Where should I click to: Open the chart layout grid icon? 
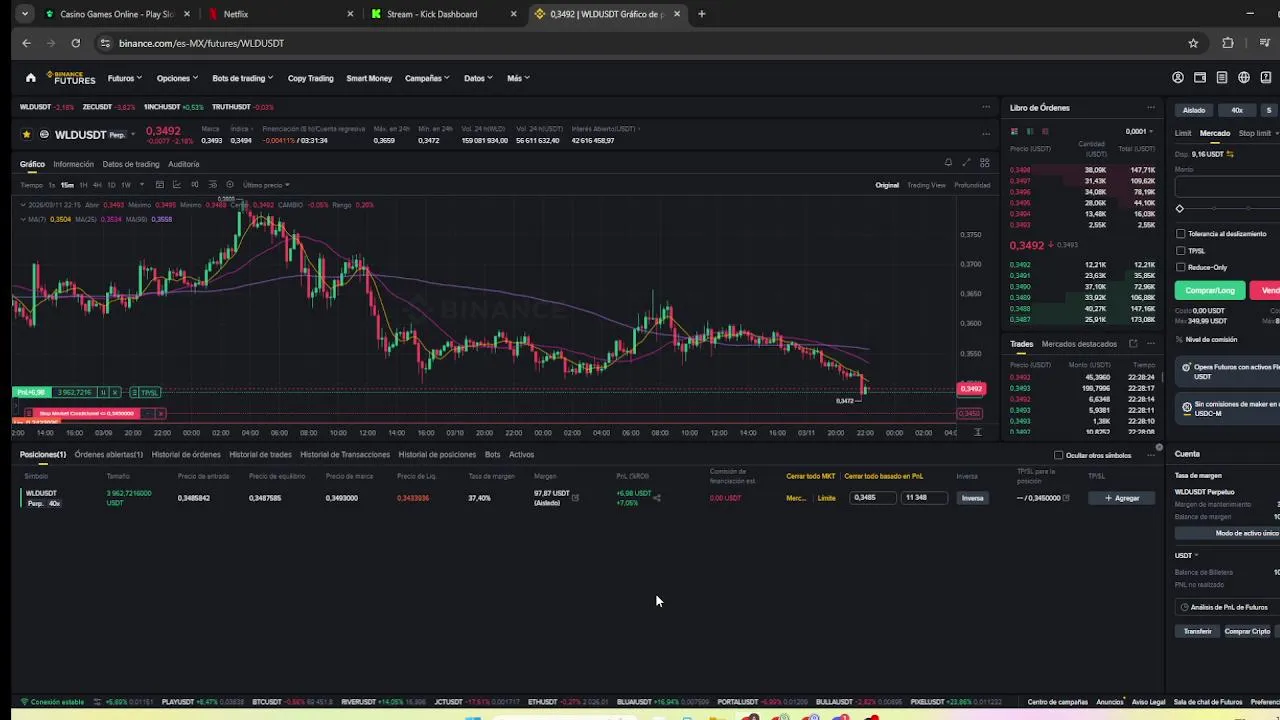pyautogui.click(x=985, y=162)
